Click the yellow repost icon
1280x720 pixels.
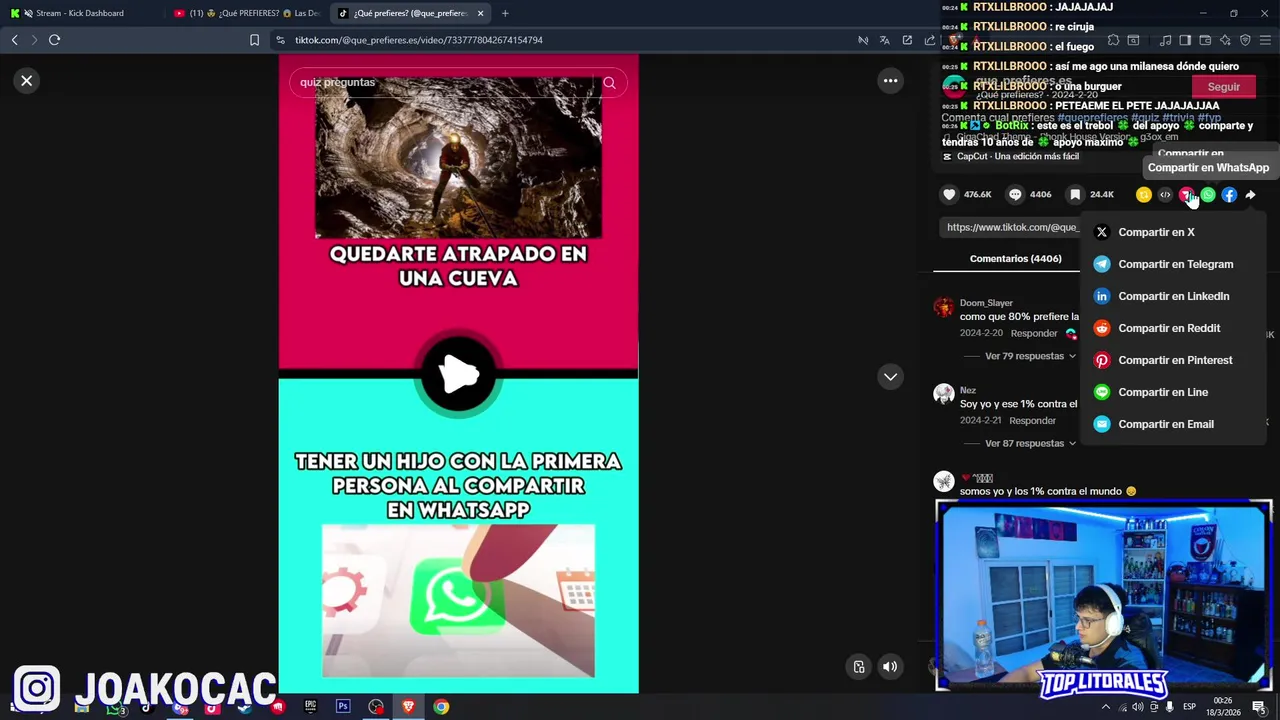tap(1144, 195)
